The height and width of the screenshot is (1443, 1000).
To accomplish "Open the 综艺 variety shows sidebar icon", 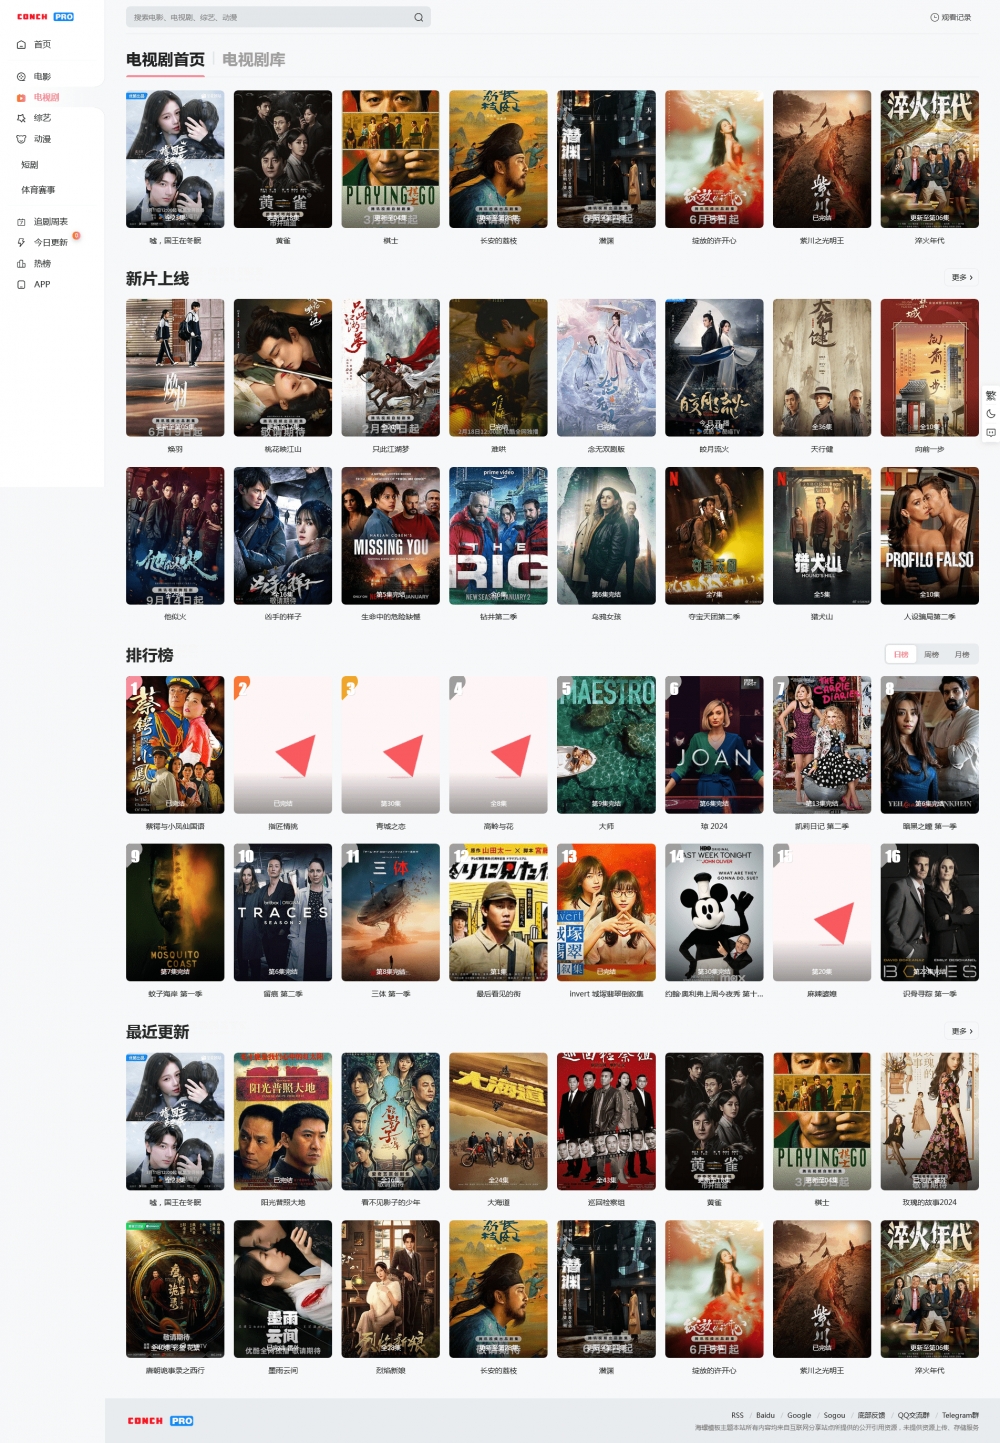I will tap(21, 118).
